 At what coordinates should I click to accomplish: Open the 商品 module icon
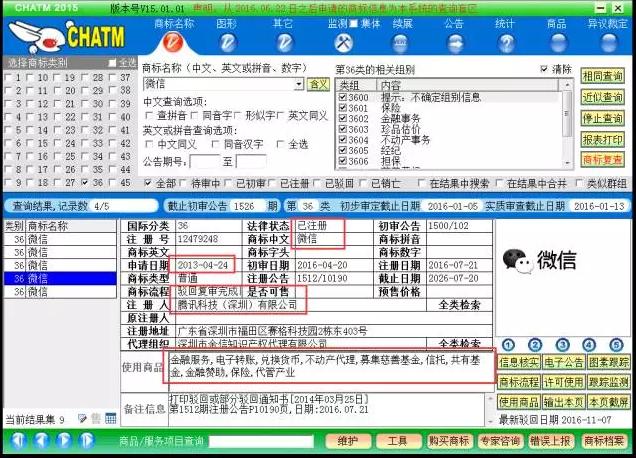click(556, 42)
